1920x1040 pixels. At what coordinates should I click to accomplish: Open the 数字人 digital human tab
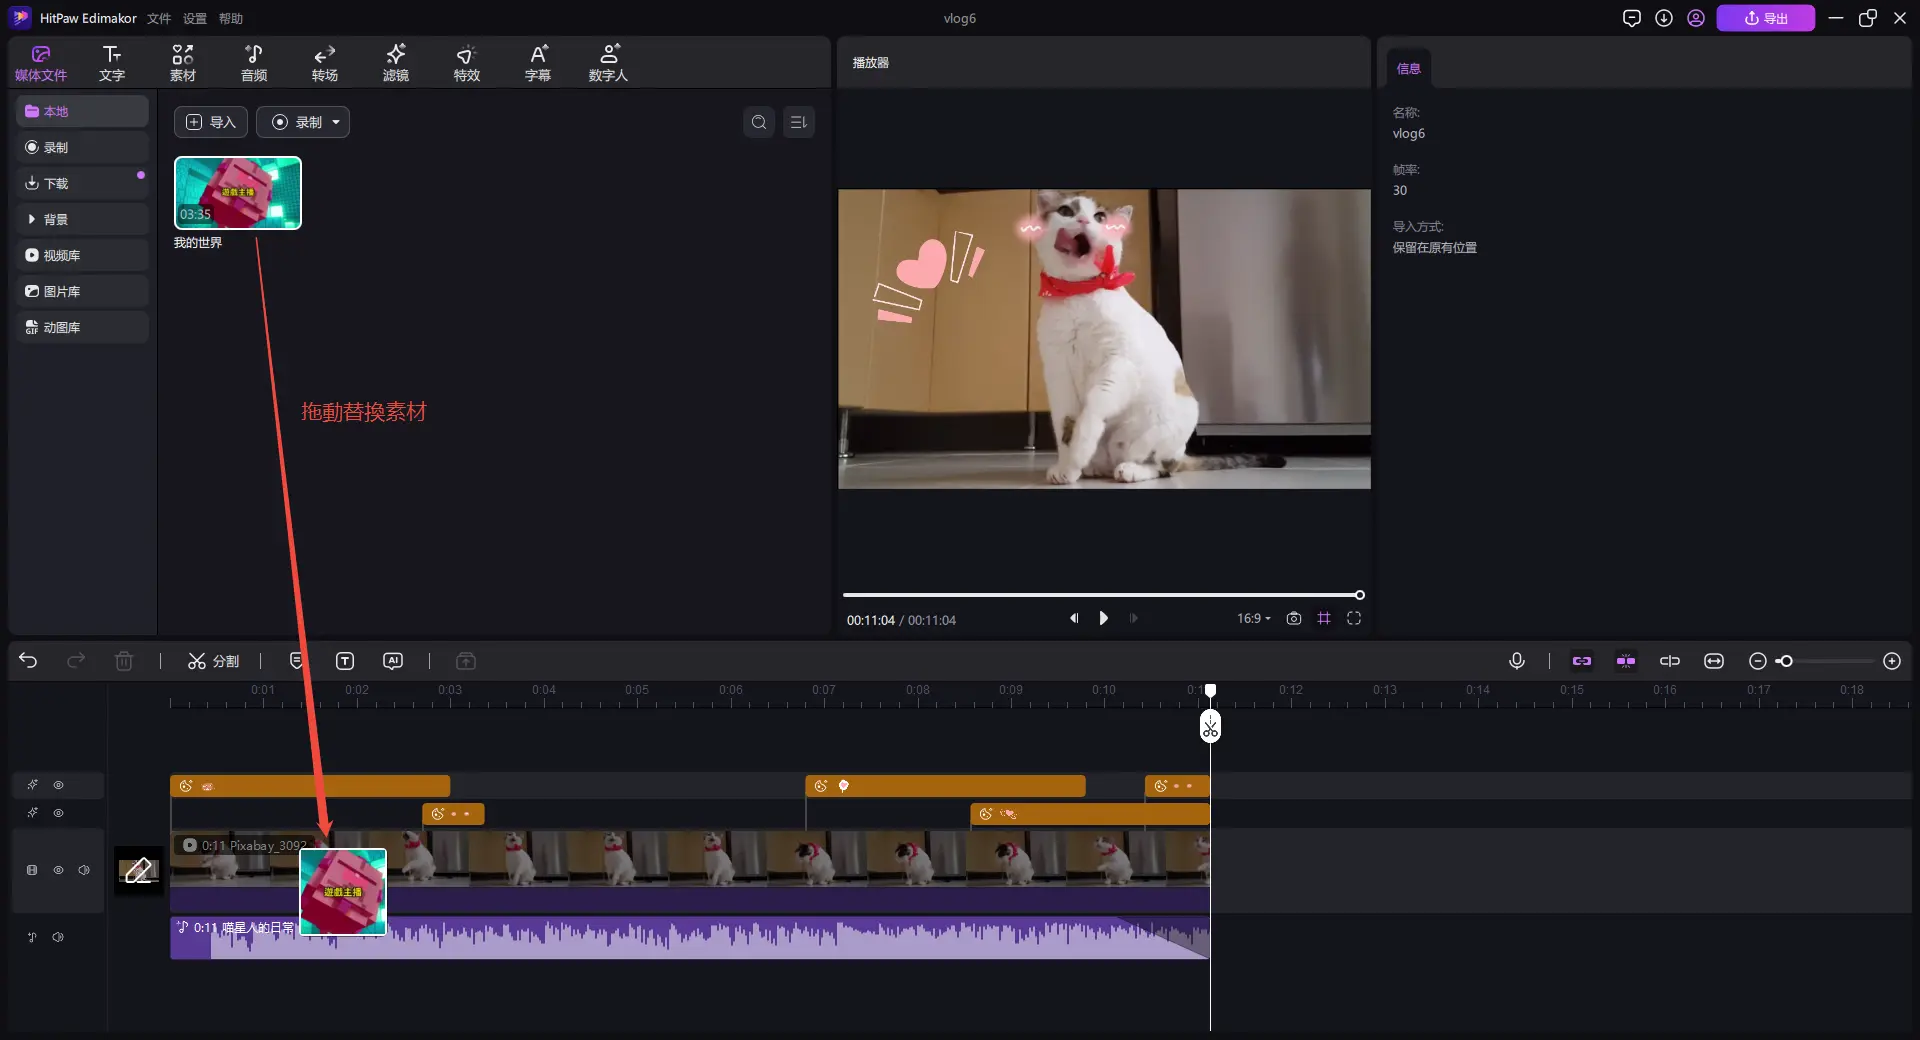608,63
